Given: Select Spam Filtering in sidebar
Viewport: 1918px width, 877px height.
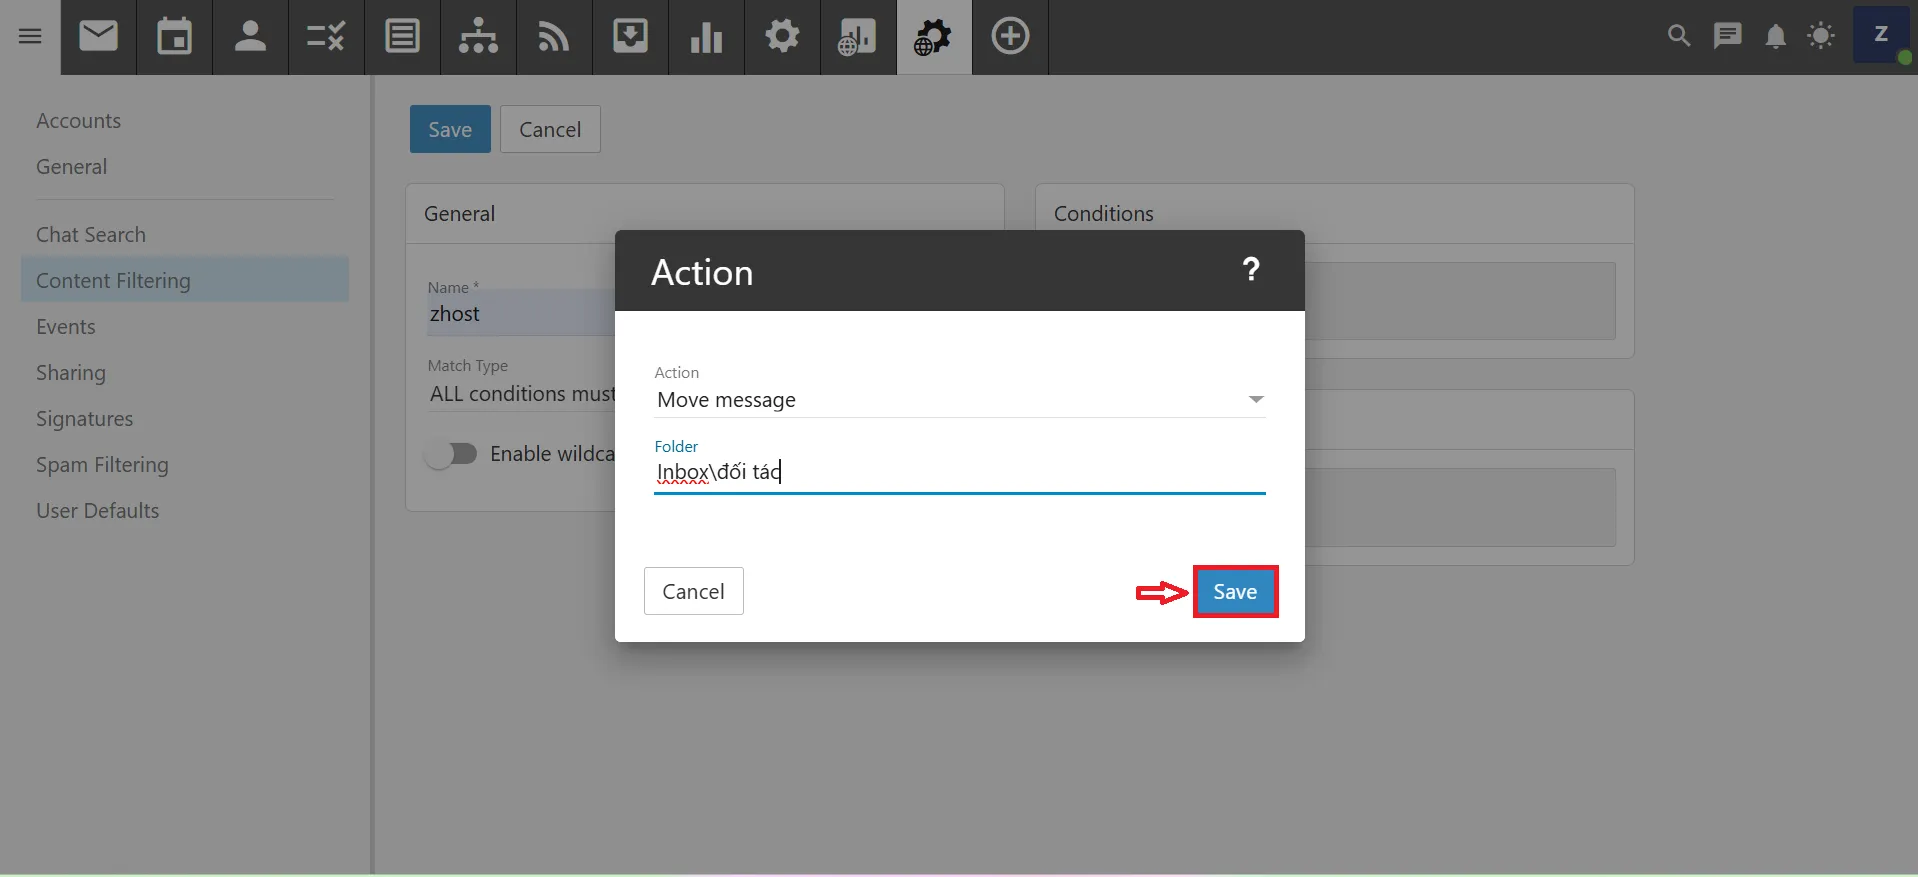Looking at the screenshot, I should pyautogui.click(x=102, y=465).
